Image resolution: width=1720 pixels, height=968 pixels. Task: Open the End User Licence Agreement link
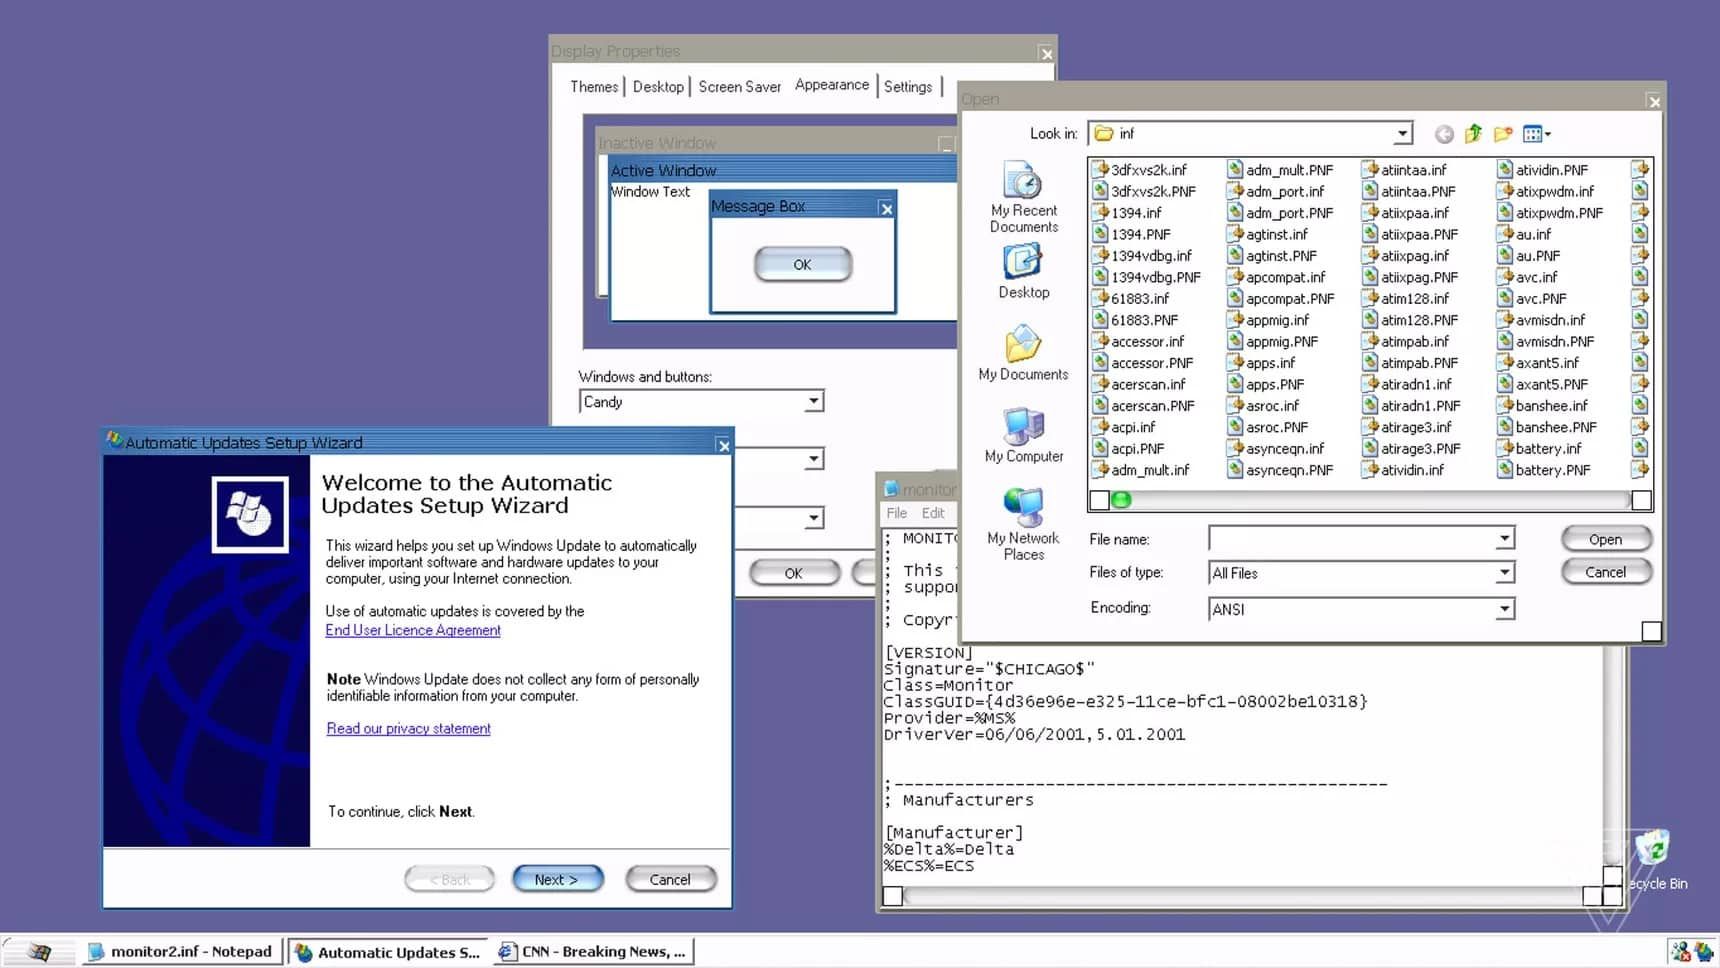point(412,630)
